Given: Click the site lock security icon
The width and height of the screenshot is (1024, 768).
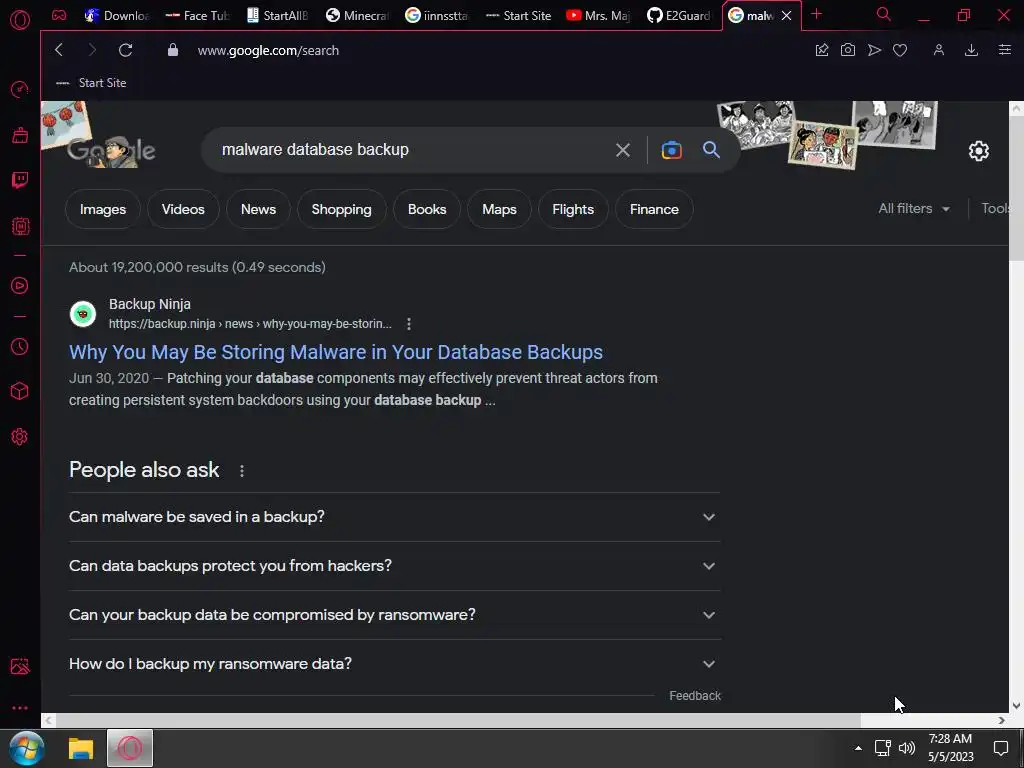Looking at the screenshot, I should [x=172, y=50].
